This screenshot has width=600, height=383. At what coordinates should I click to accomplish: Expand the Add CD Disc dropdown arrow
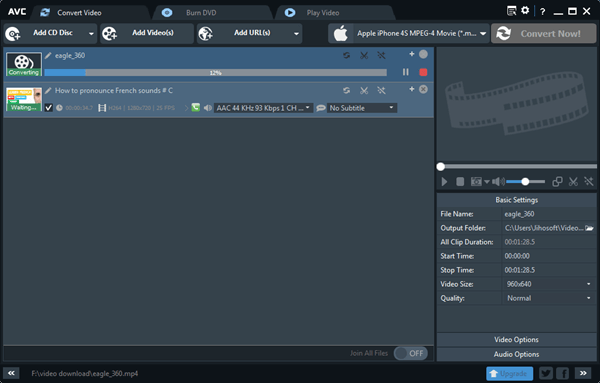91,34
